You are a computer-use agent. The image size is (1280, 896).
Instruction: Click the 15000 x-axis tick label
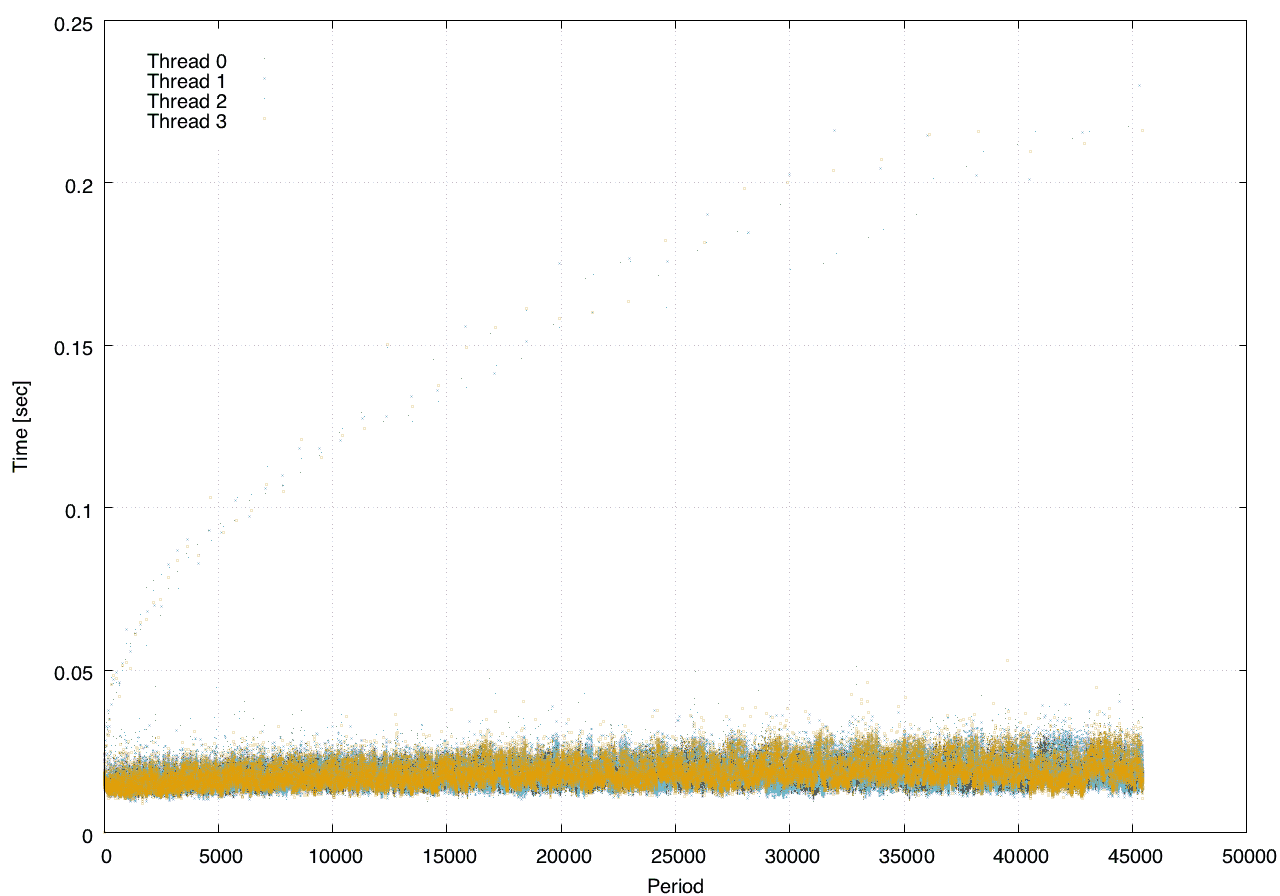[x=447, y=856]
